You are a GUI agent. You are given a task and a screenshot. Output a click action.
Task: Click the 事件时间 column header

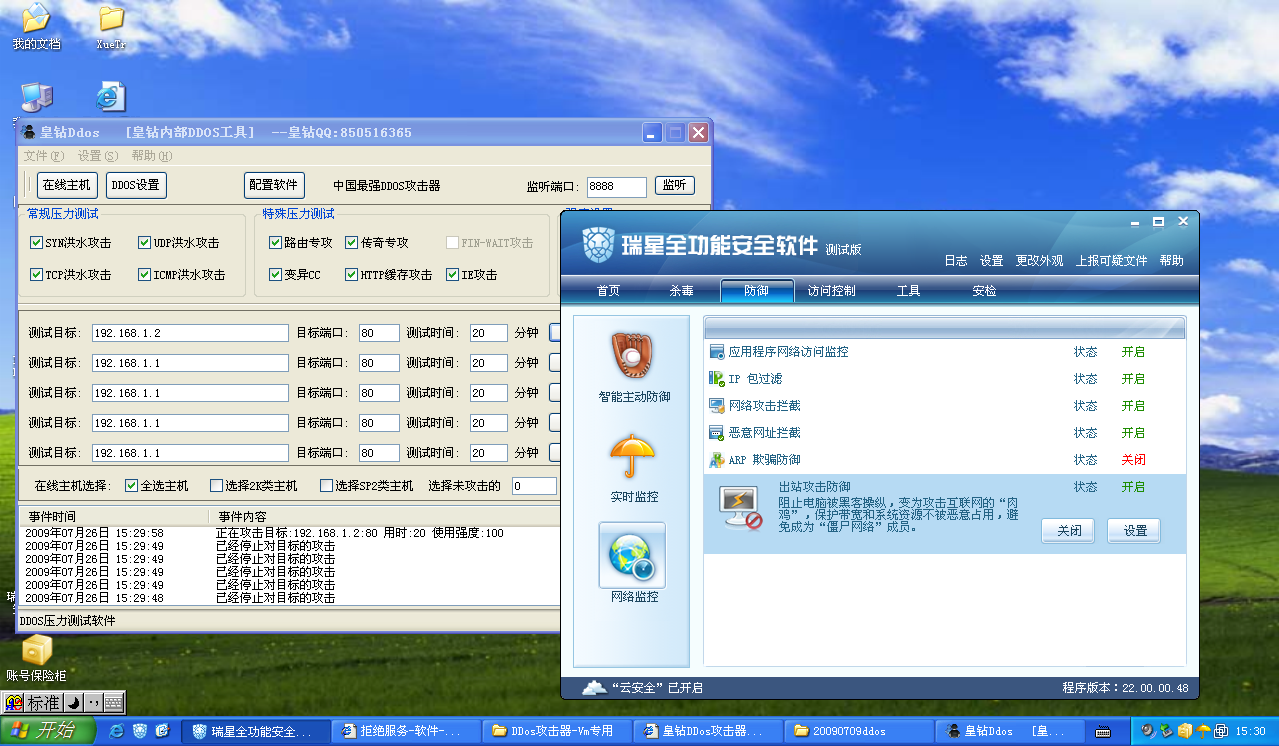[114, 517]
